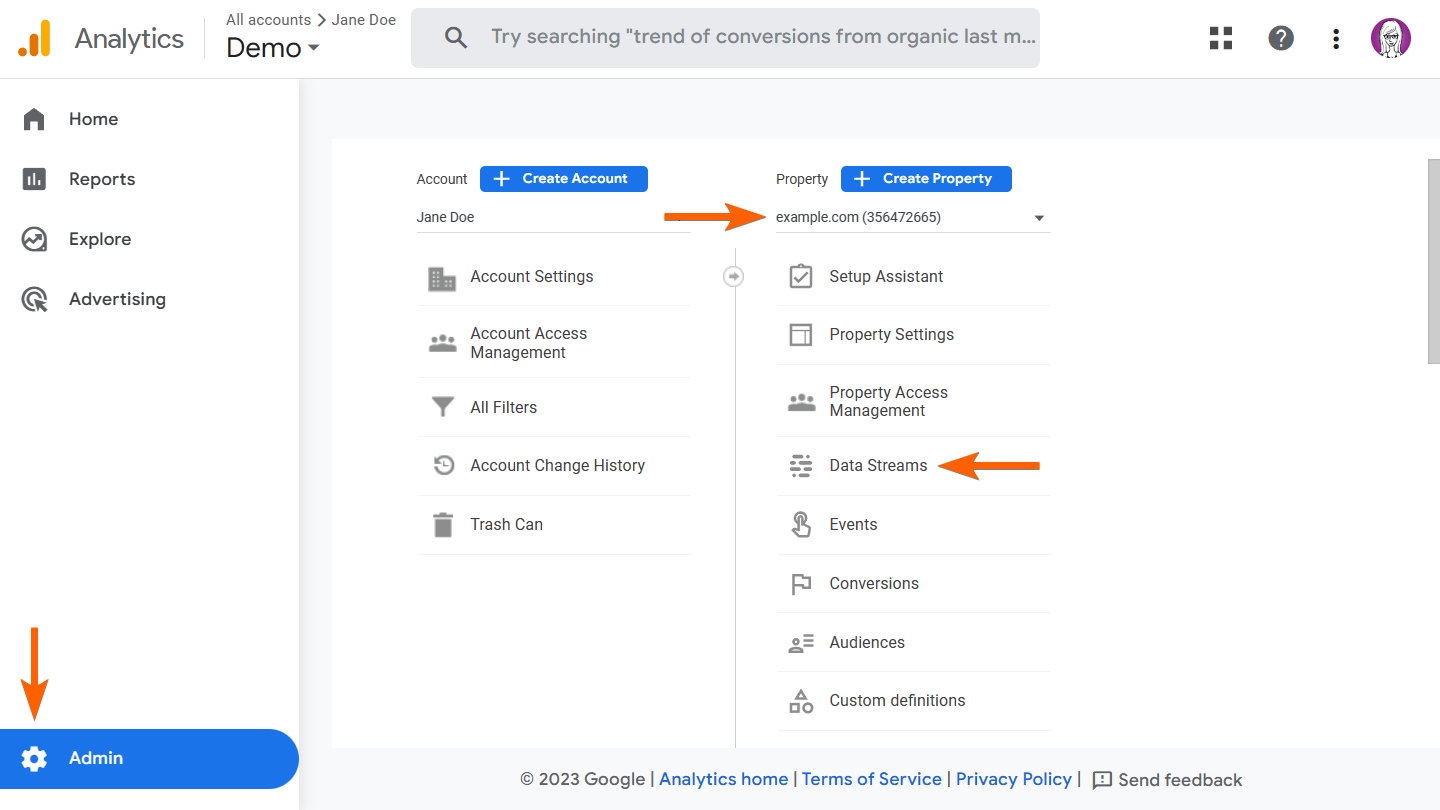Click the Custom definitions shapes icon
The width and height of the screenshot is (1440, 810).
pyautogui.click(x=801, y=701)
